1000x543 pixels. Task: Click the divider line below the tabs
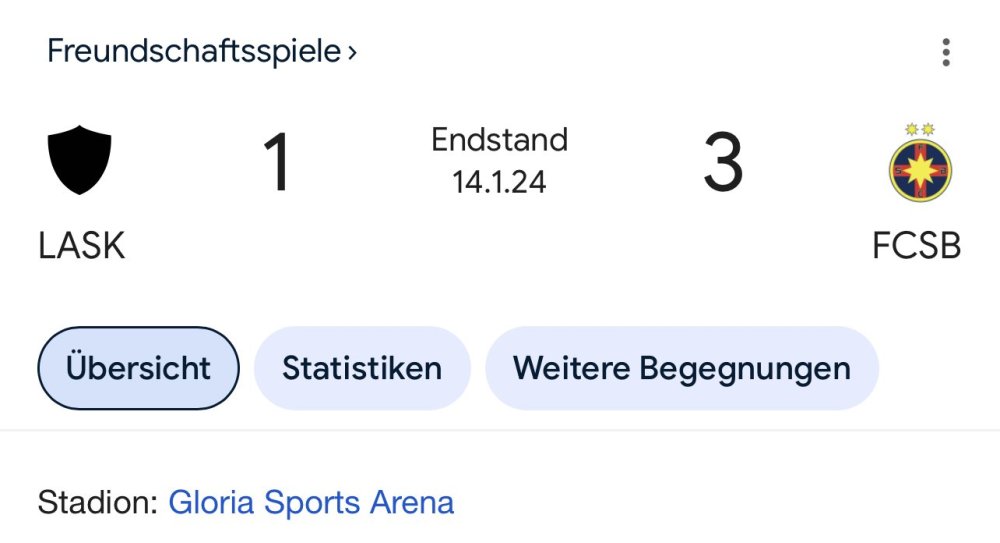coord(500,431)
